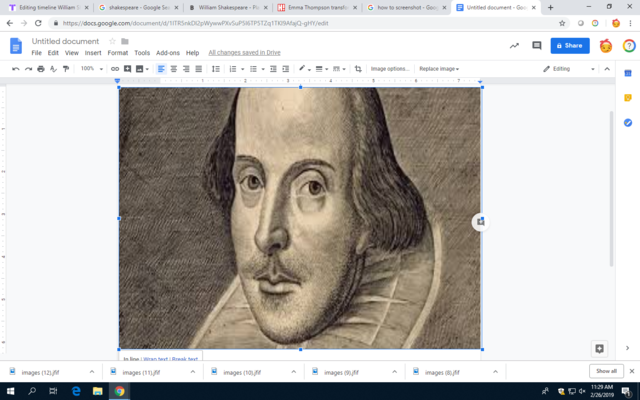This screenshot has height=400, width=640.
Task: Open border color pencil menu
Action: [304, 69]
